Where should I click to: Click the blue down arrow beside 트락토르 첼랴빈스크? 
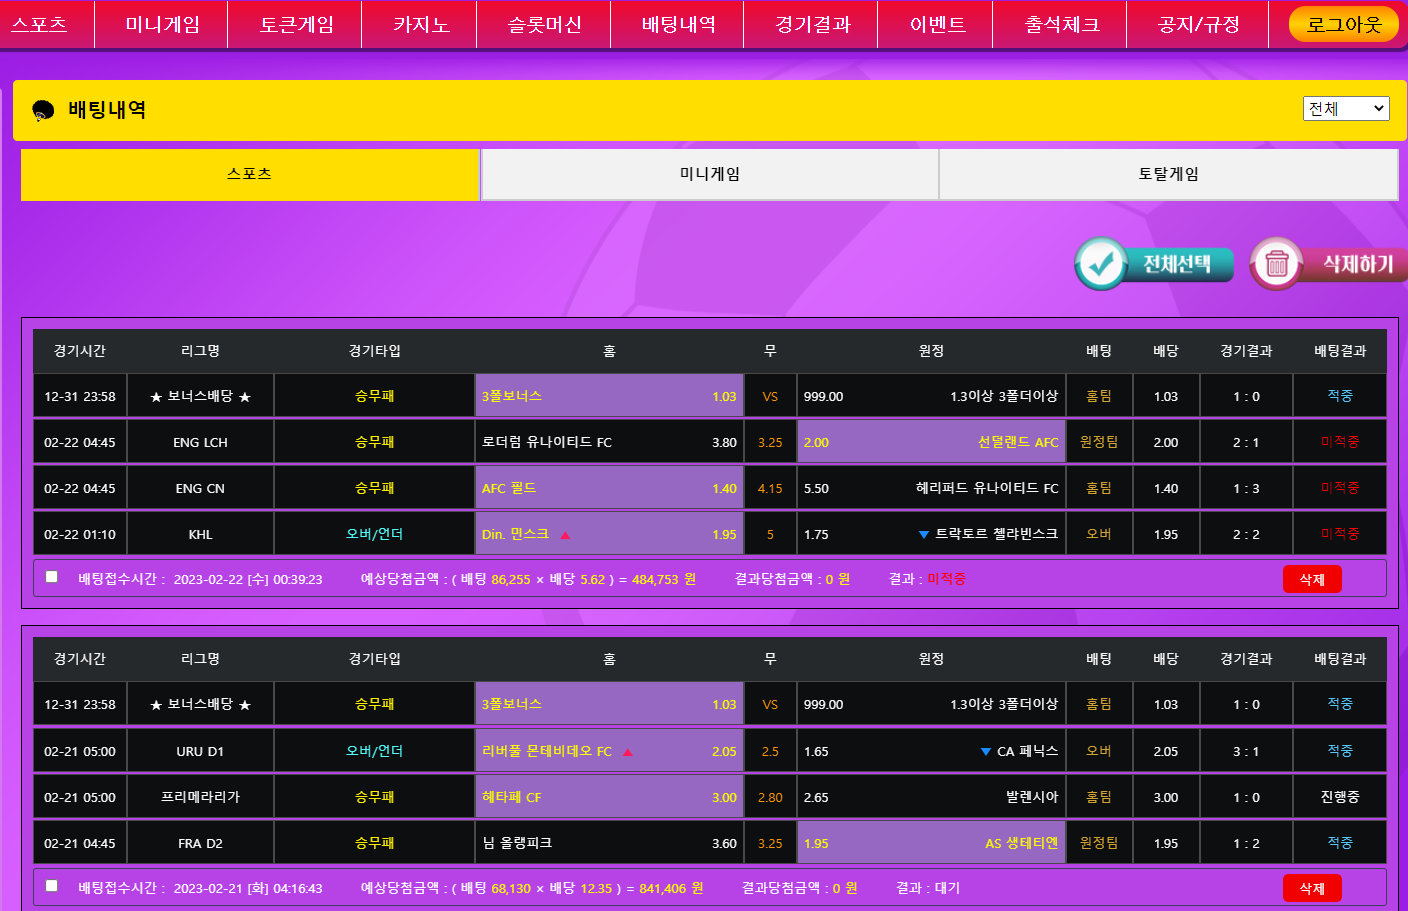point(923,535)
